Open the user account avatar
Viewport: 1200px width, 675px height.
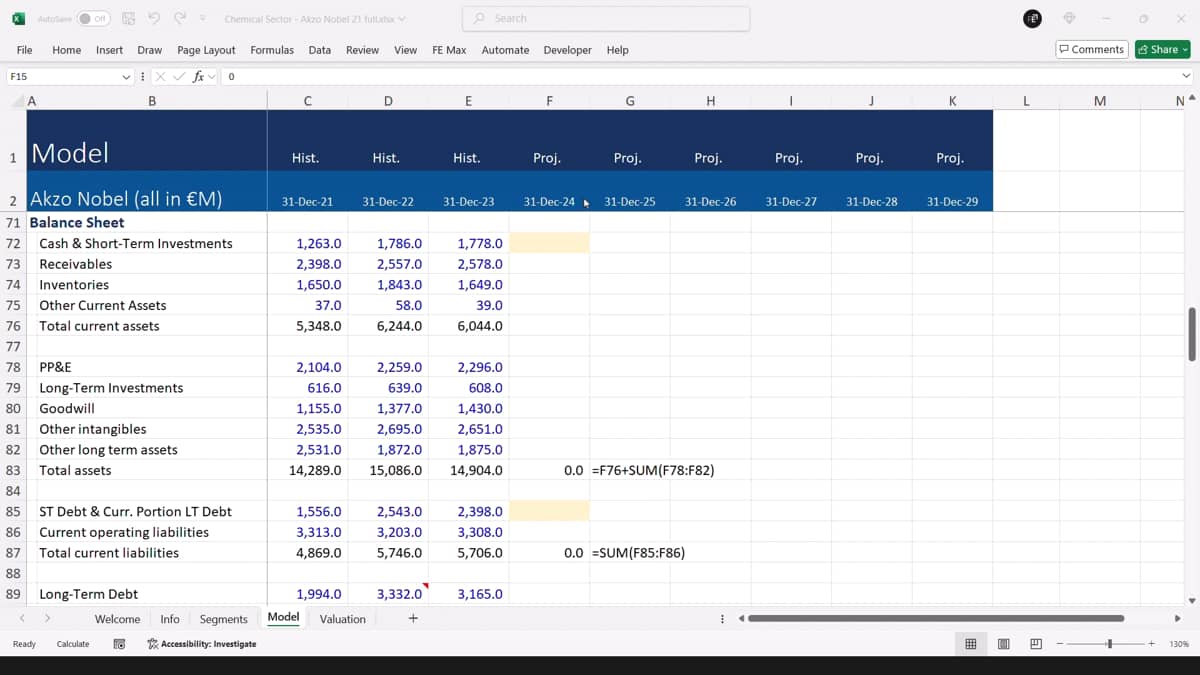point(1033,19)
